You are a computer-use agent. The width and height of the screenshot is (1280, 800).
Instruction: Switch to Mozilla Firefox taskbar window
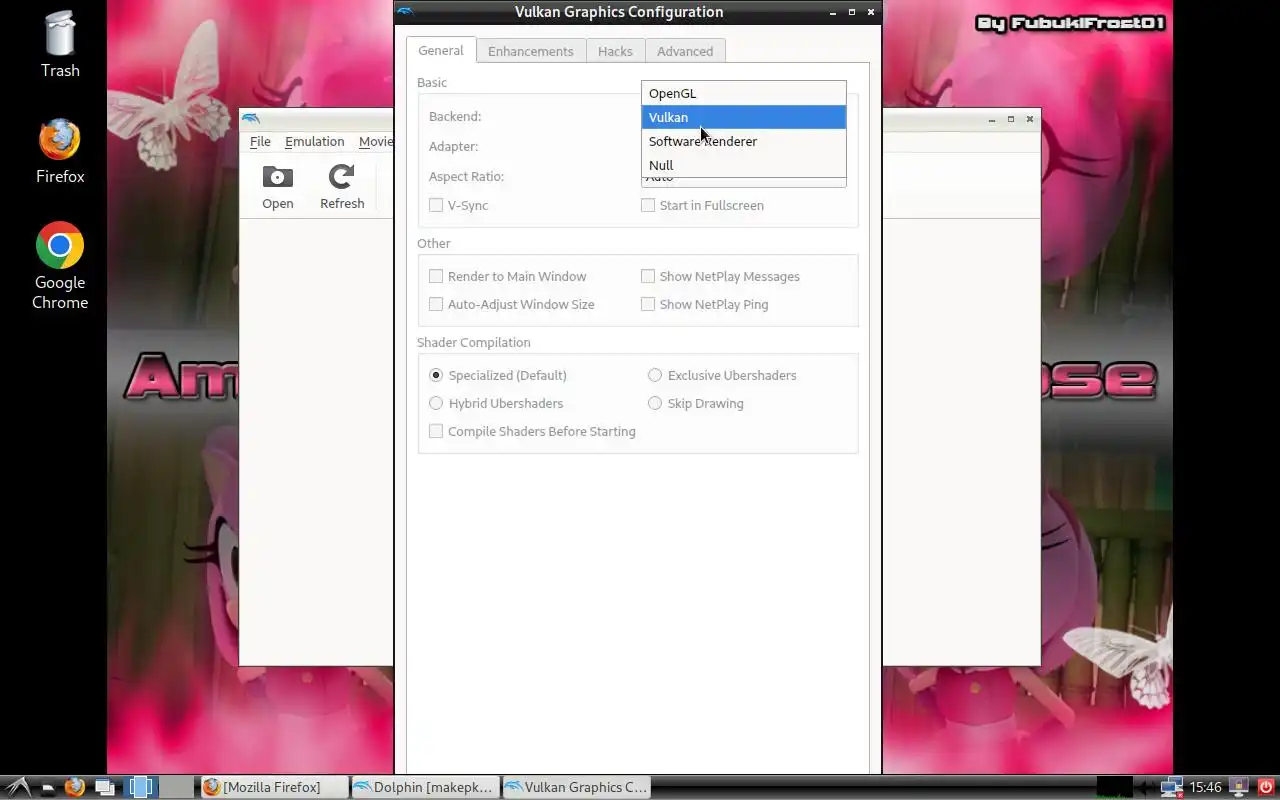point(274,787)
